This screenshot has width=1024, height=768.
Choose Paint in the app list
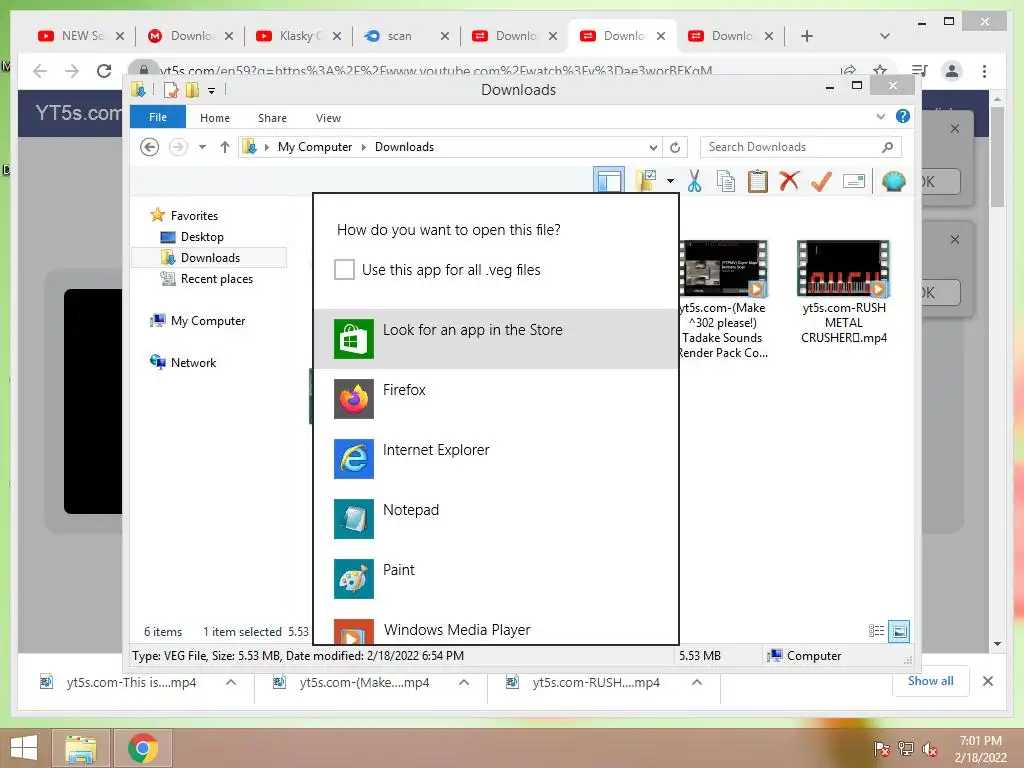click(x=496, y=579)
